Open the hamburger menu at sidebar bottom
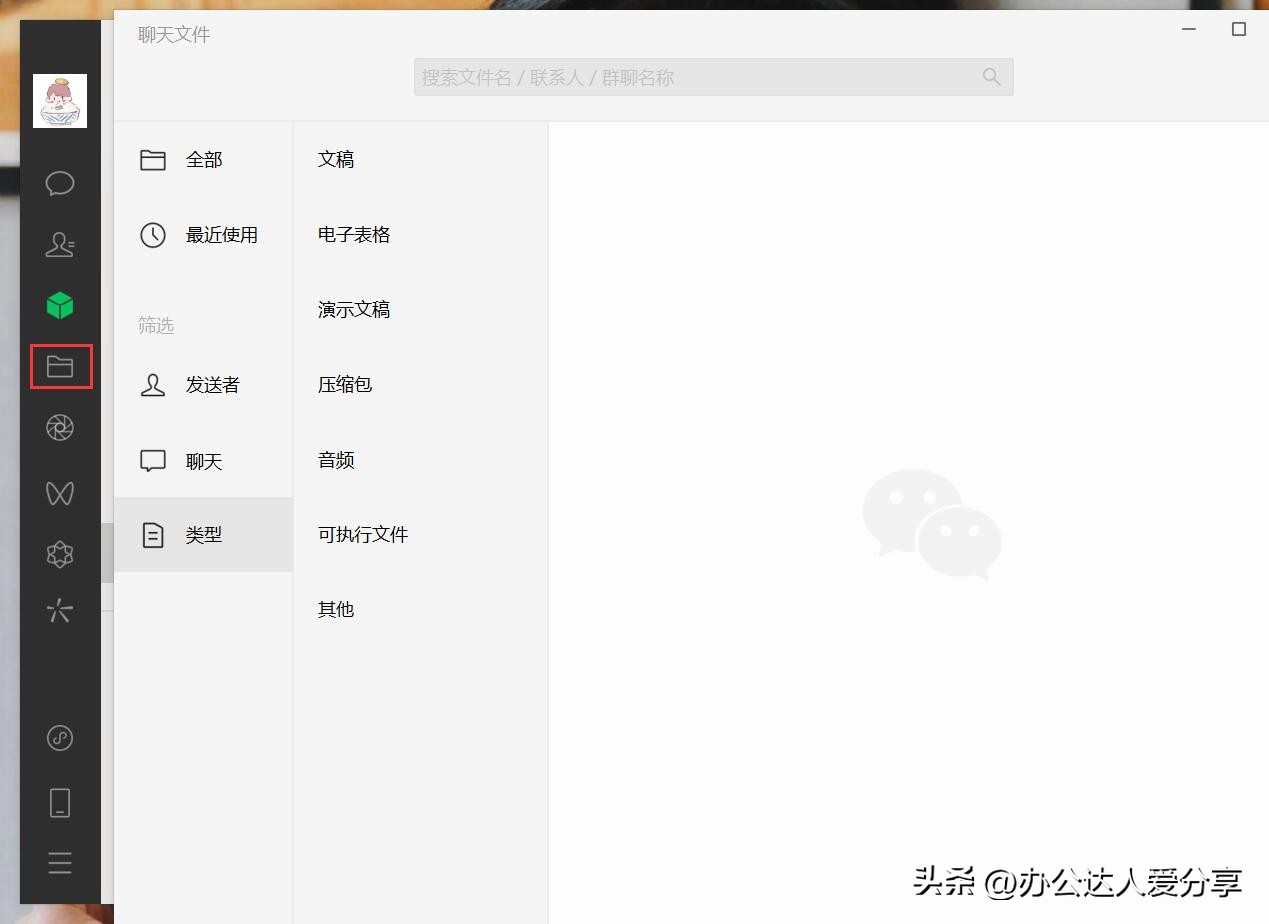This screenshot has width=1269, height=924. point(60,862)
